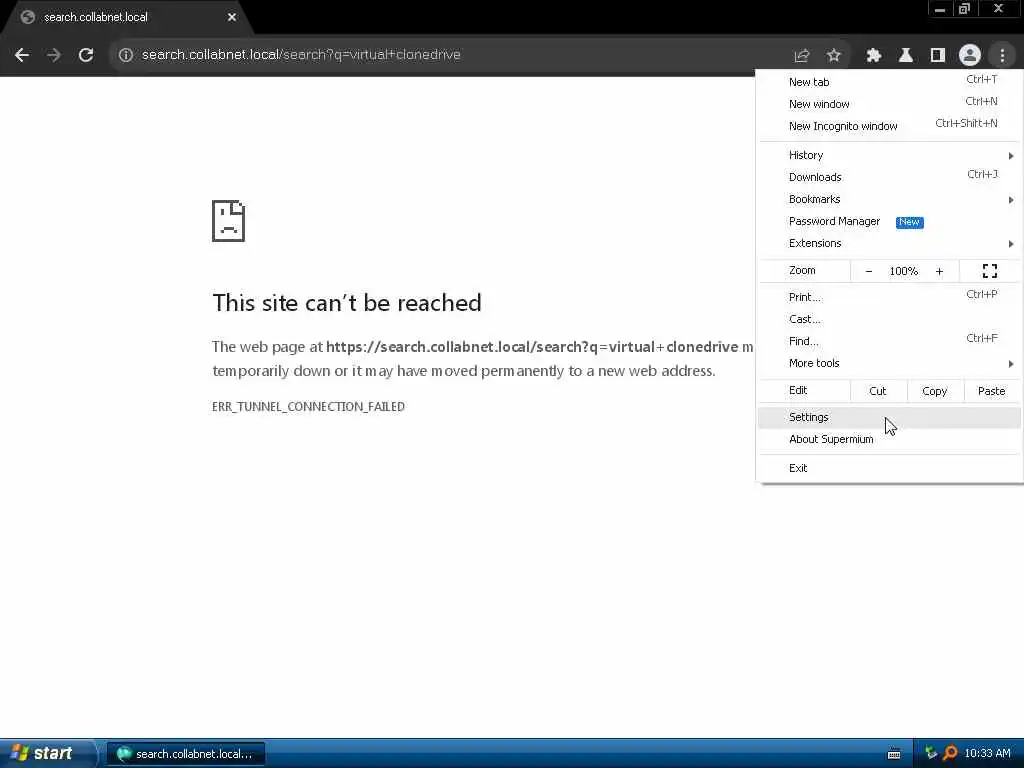Click the keyboard icon in taskbar
The image size is (1024, 768).
[894, 754]
